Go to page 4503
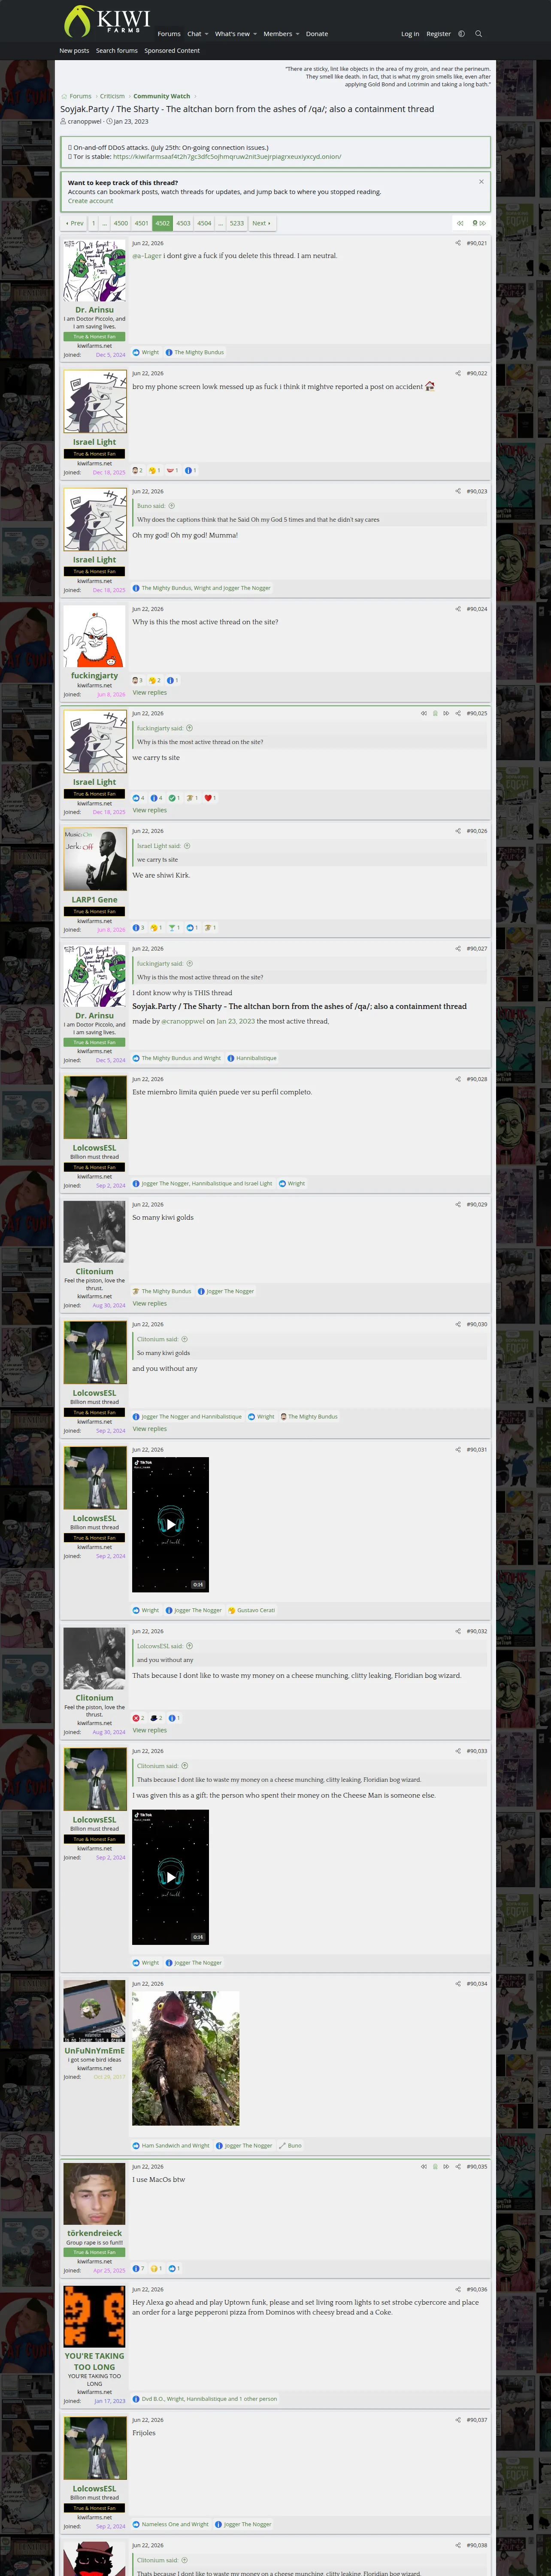Image resolution: width=551 pixels, height=2576 pixels. 183,223
